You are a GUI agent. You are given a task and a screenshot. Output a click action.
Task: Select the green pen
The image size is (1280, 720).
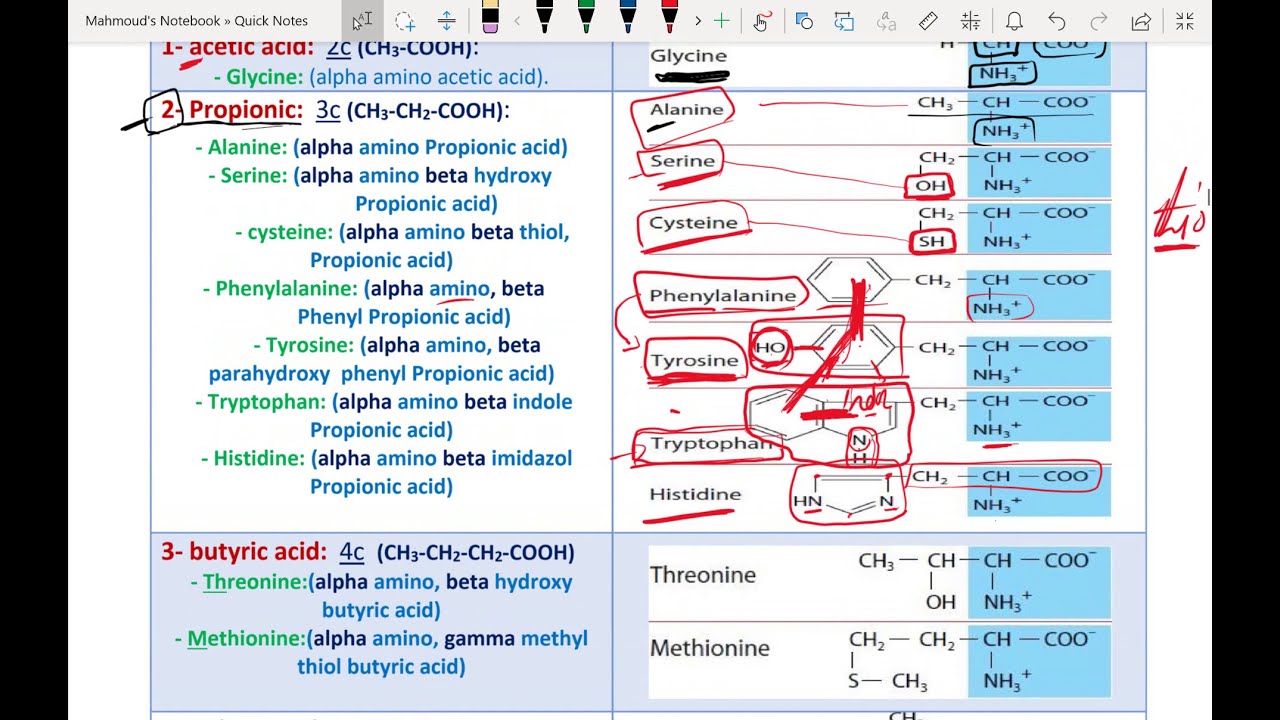(x=586, y=17)
